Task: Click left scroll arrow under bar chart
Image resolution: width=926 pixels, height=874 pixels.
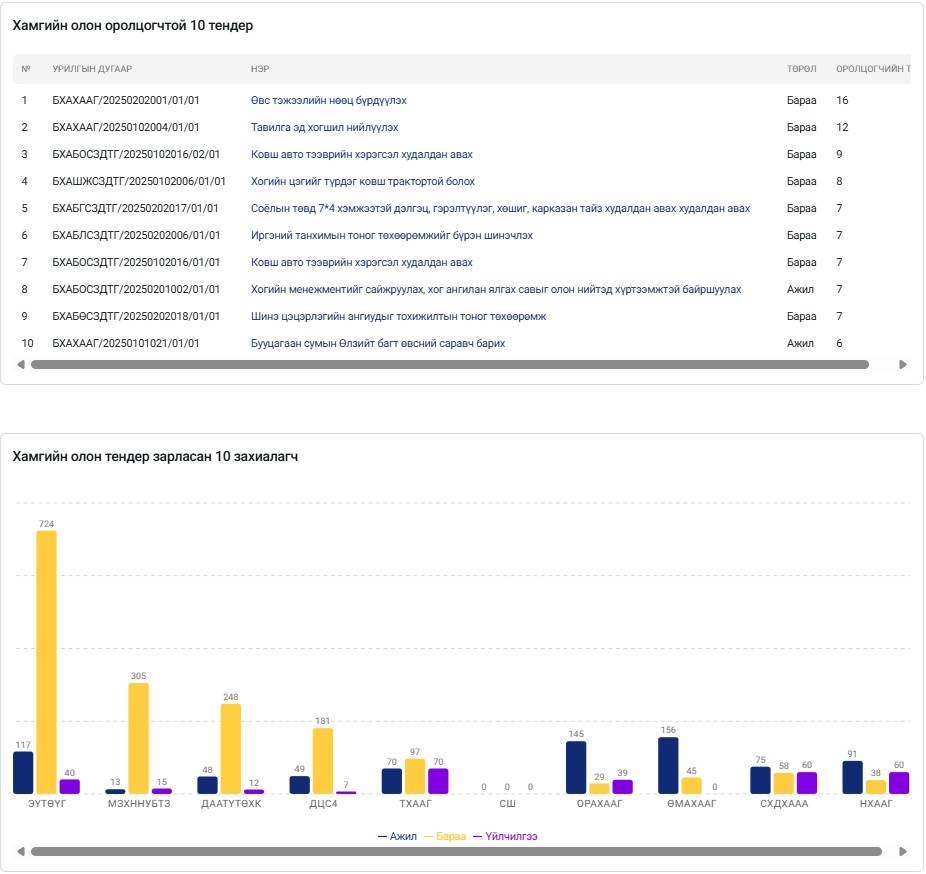Action: pyautogui.click(x=21, y=852)
